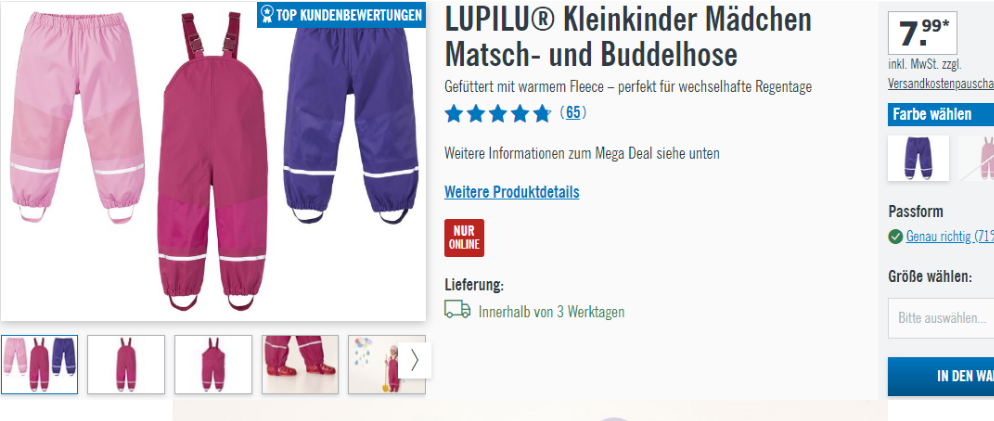The width and height of the screenshot is (994, 421).
Task: Click the TOP KUNDENBEWERTUNGEN ribbon badge
Action: [341, 15]
